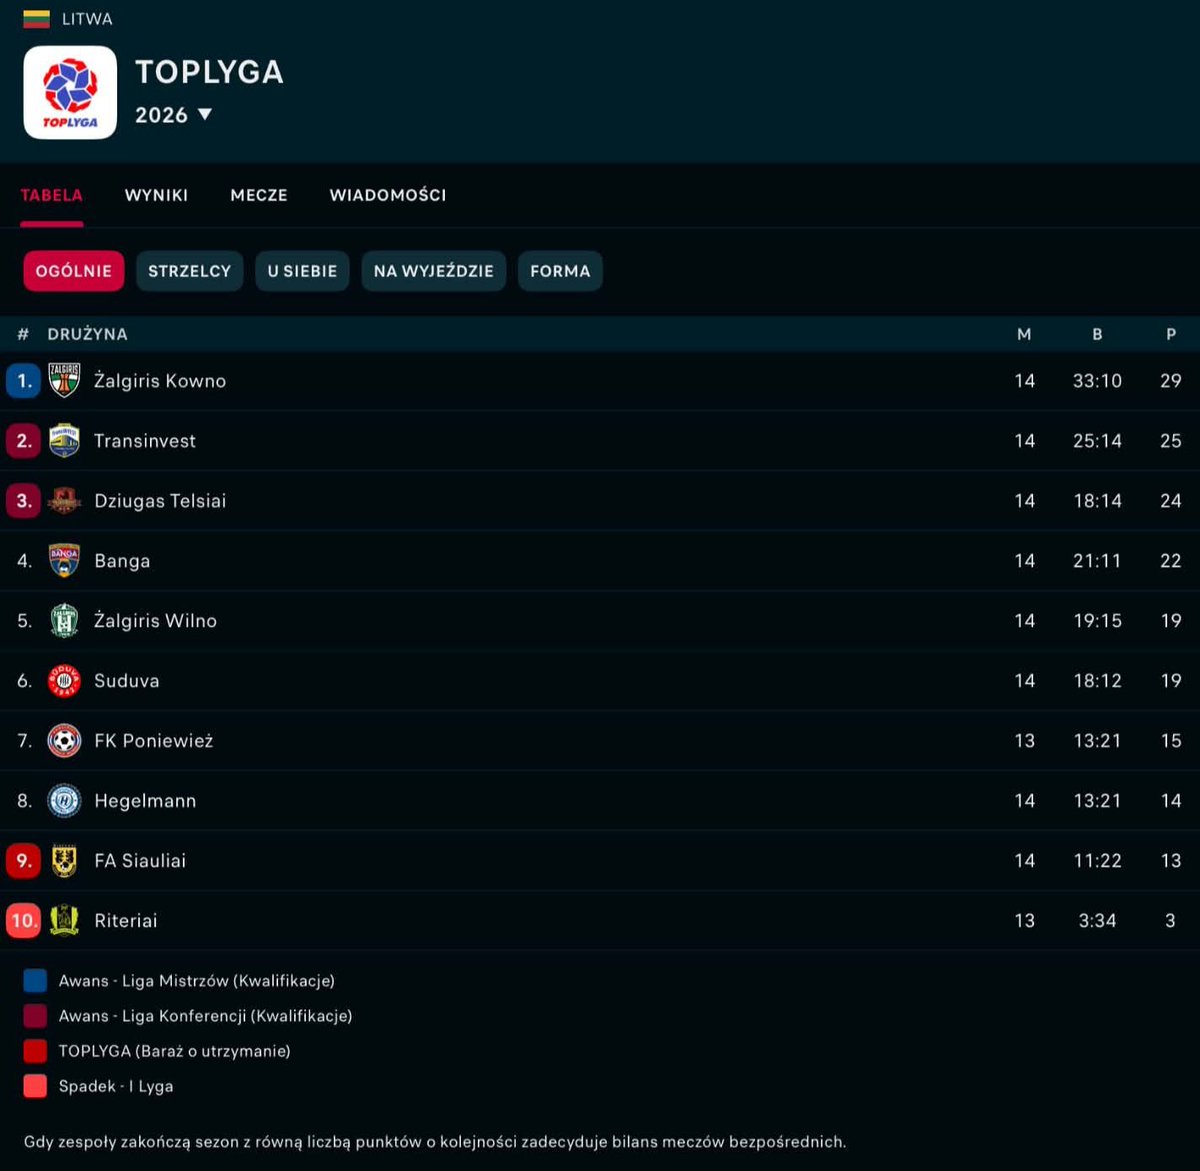Open the Żalgiris Wilno club crest
The image size is (1200, 1171).
click(x=64, y=621)
